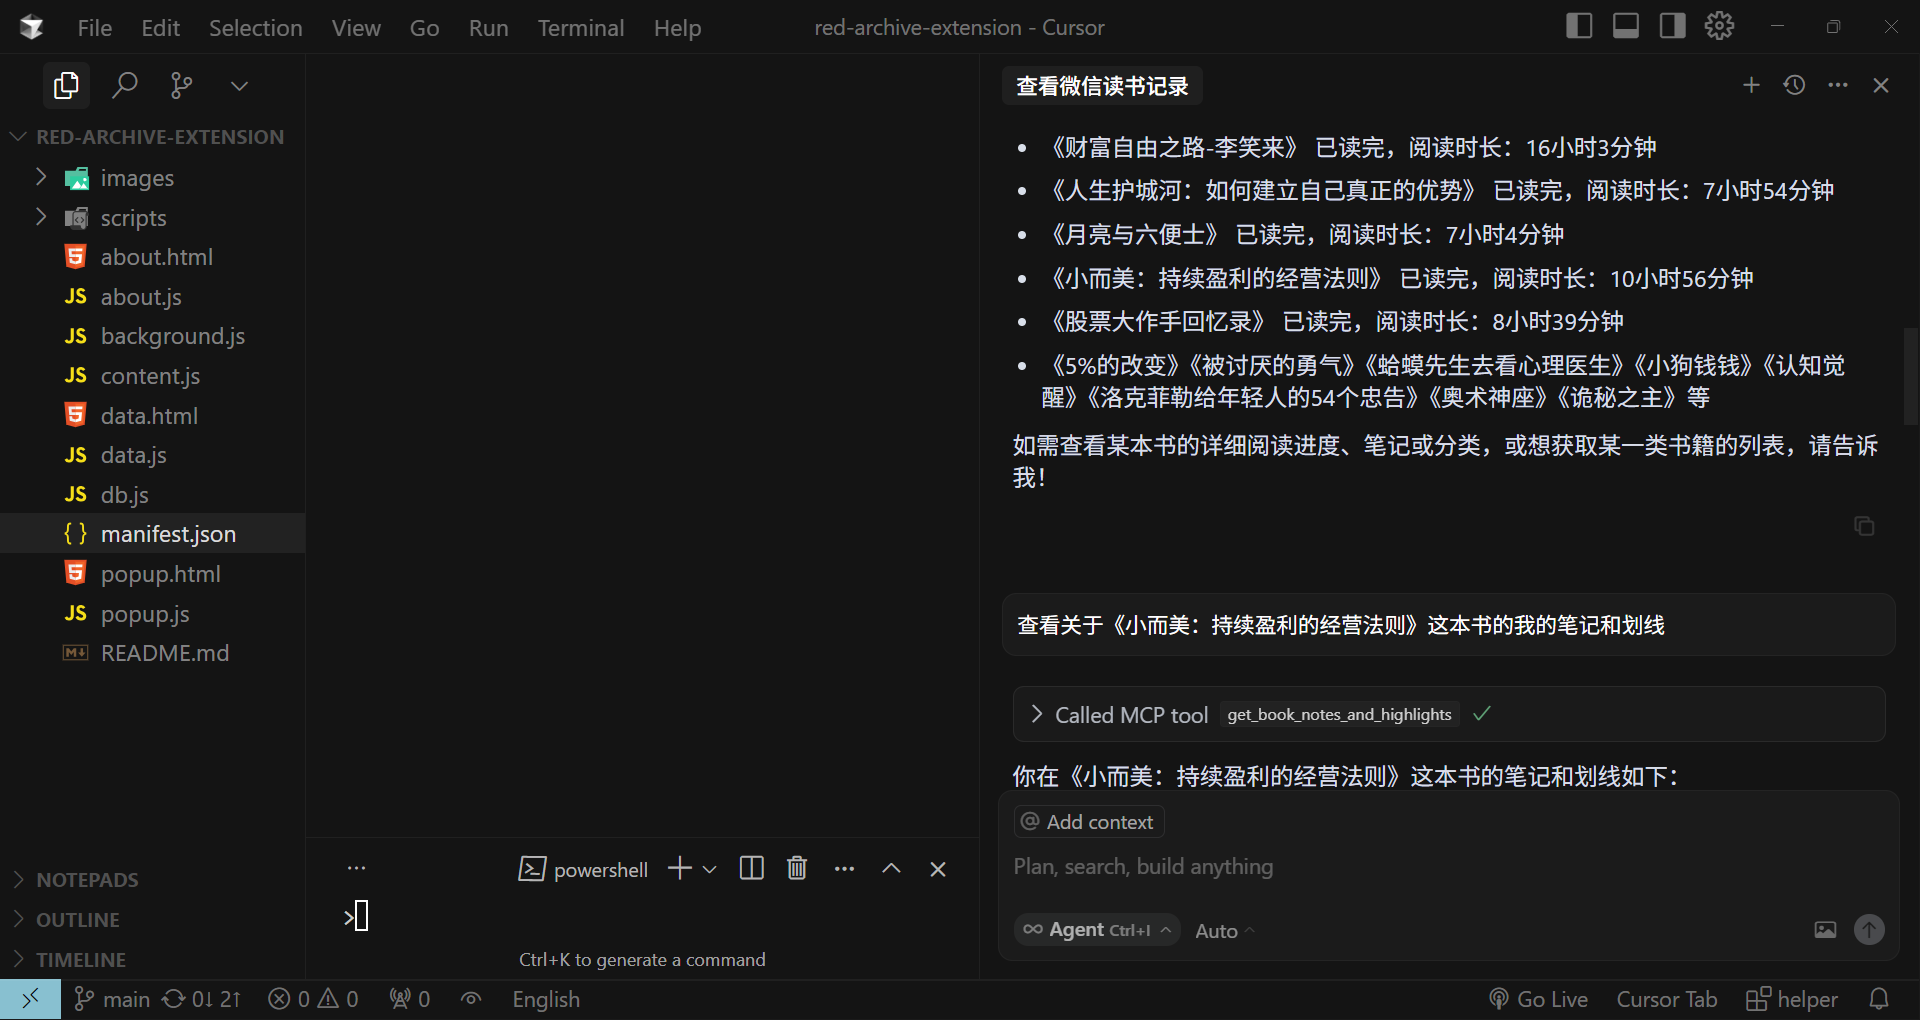Viewport: 1920px width, 1020px height.
Task: Expand the images folder
Action: 152,178
